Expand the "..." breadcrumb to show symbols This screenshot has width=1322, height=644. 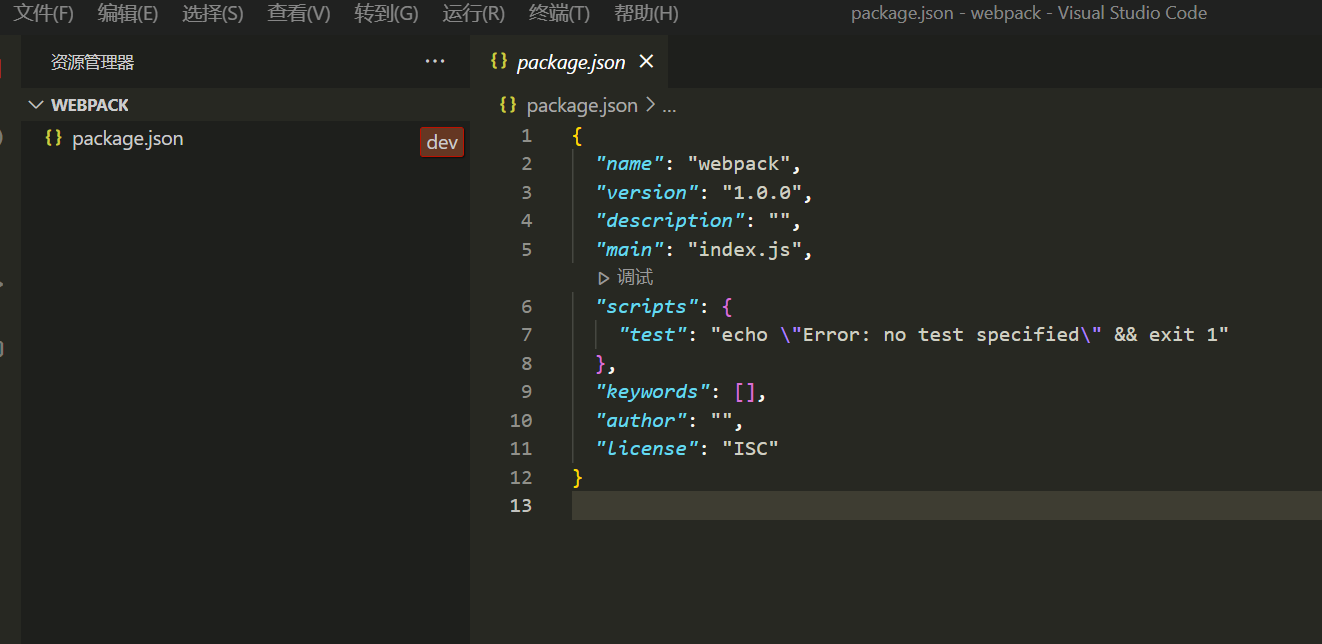pos(668,104)
